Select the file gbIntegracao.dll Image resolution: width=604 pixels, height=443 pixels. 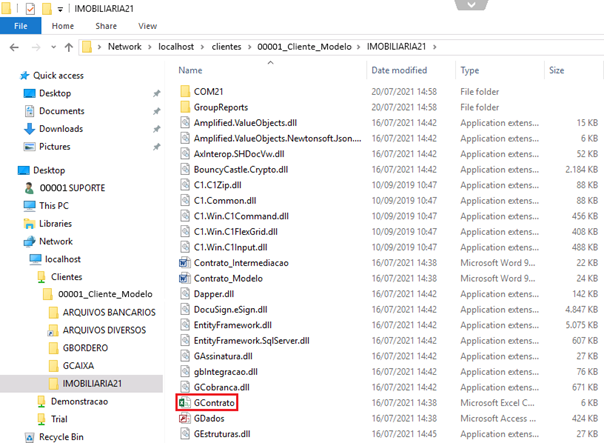click(x=226, y=372)
